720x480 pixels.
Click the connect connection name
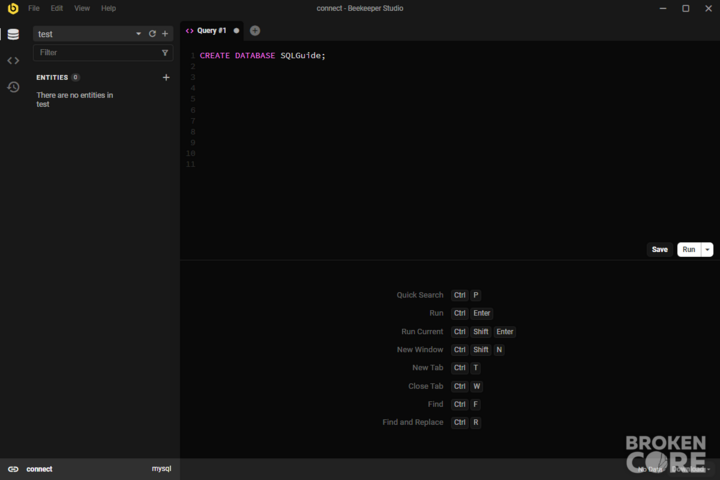pyautogui.click(x=39, y=469)
